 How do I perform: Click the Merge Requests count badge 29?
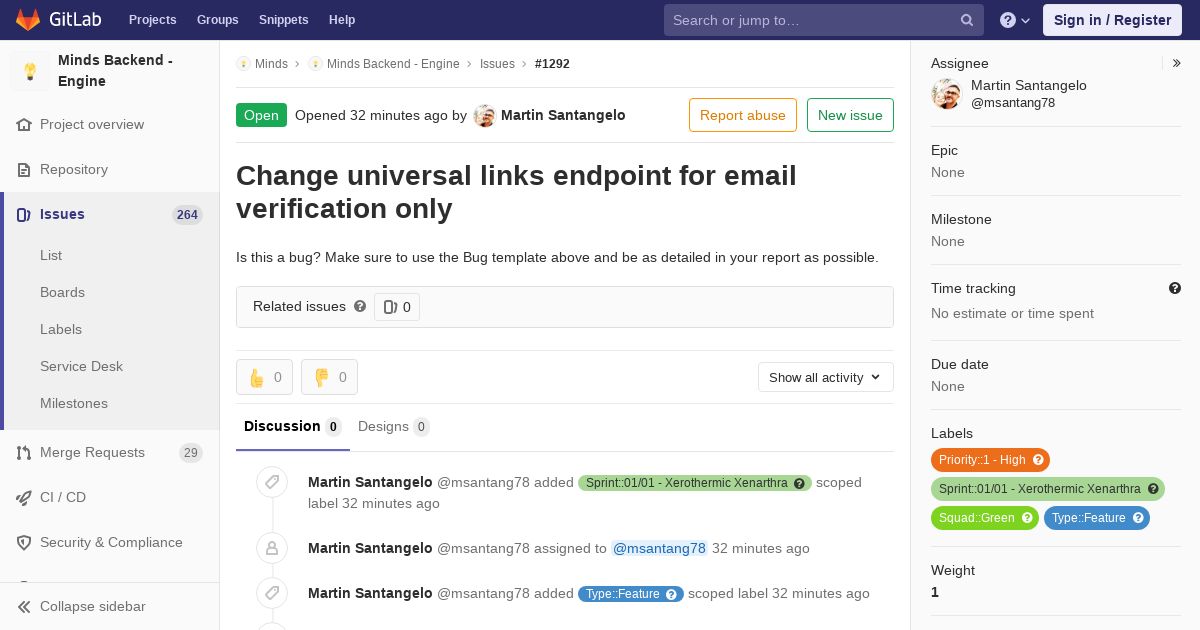pyautogui.click(x=190, y=453)
